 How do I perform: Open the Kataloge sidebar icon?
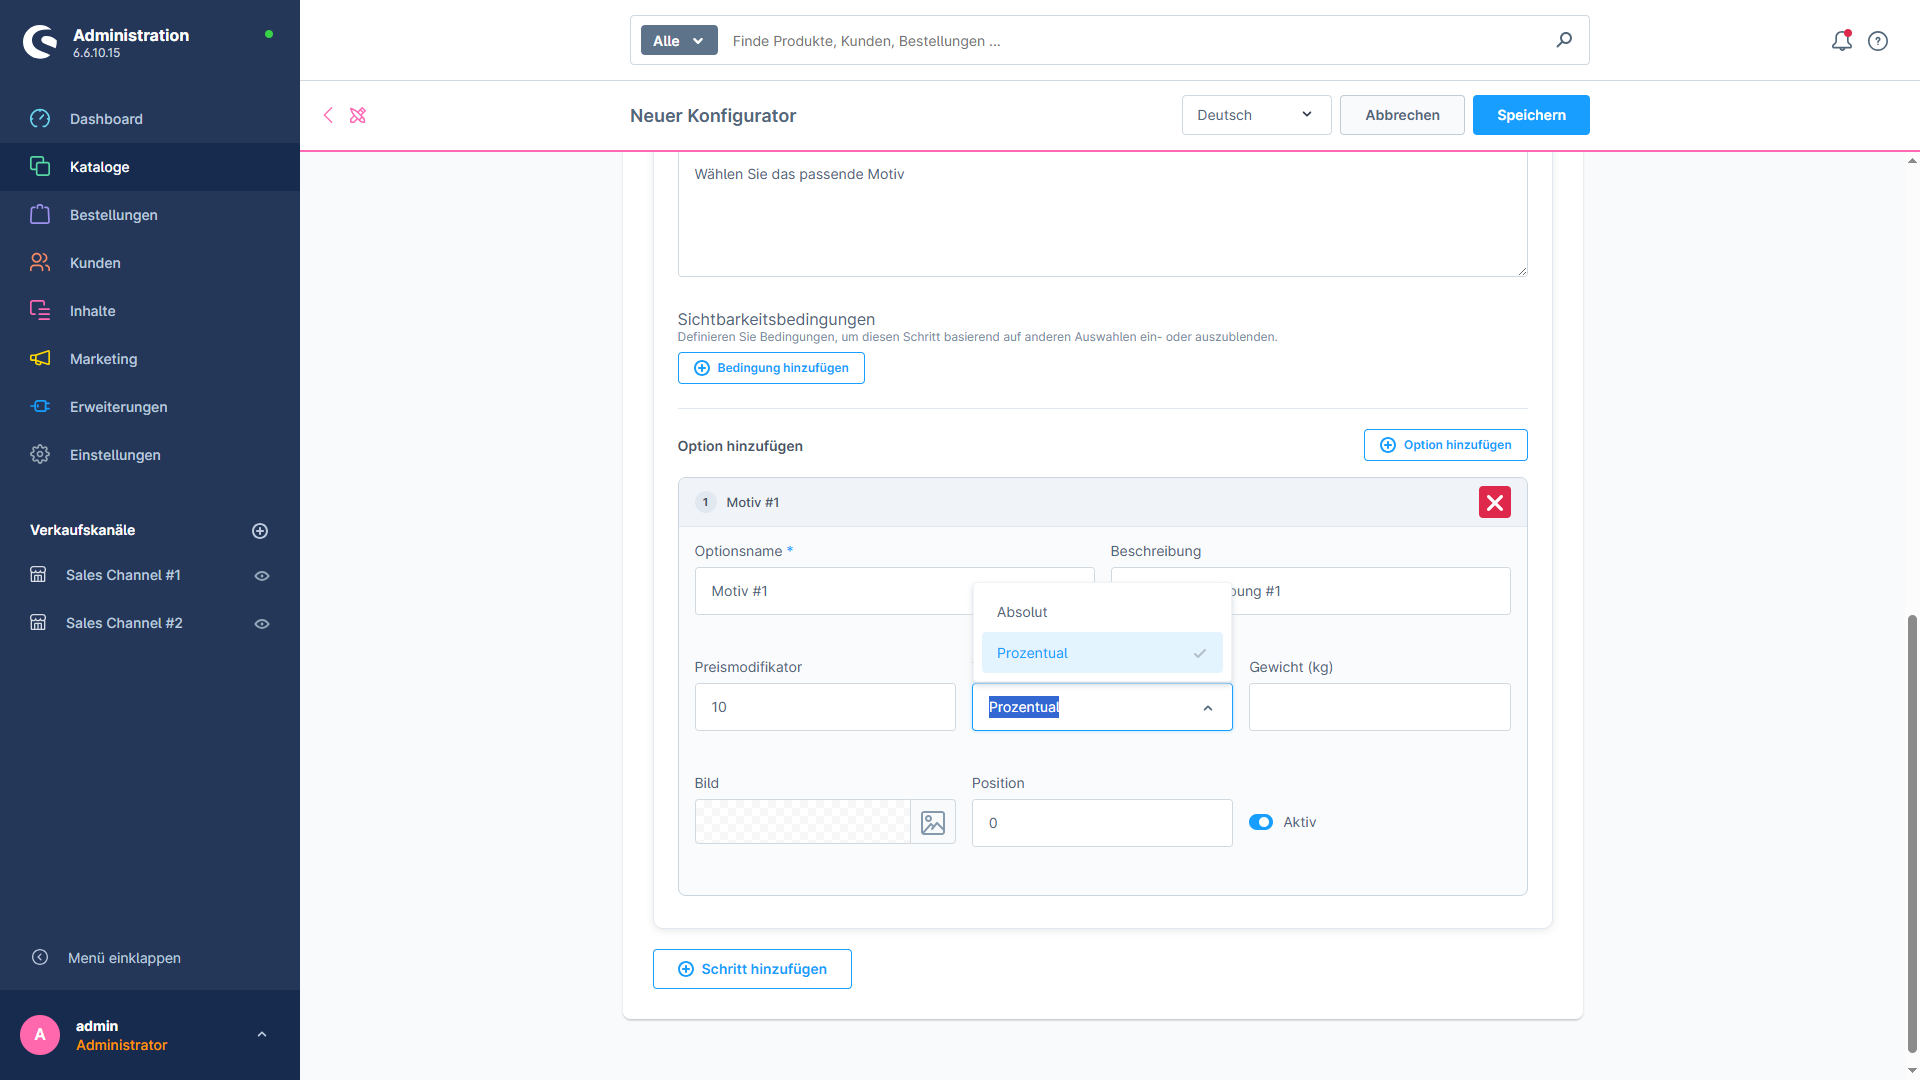pos(40,167)
